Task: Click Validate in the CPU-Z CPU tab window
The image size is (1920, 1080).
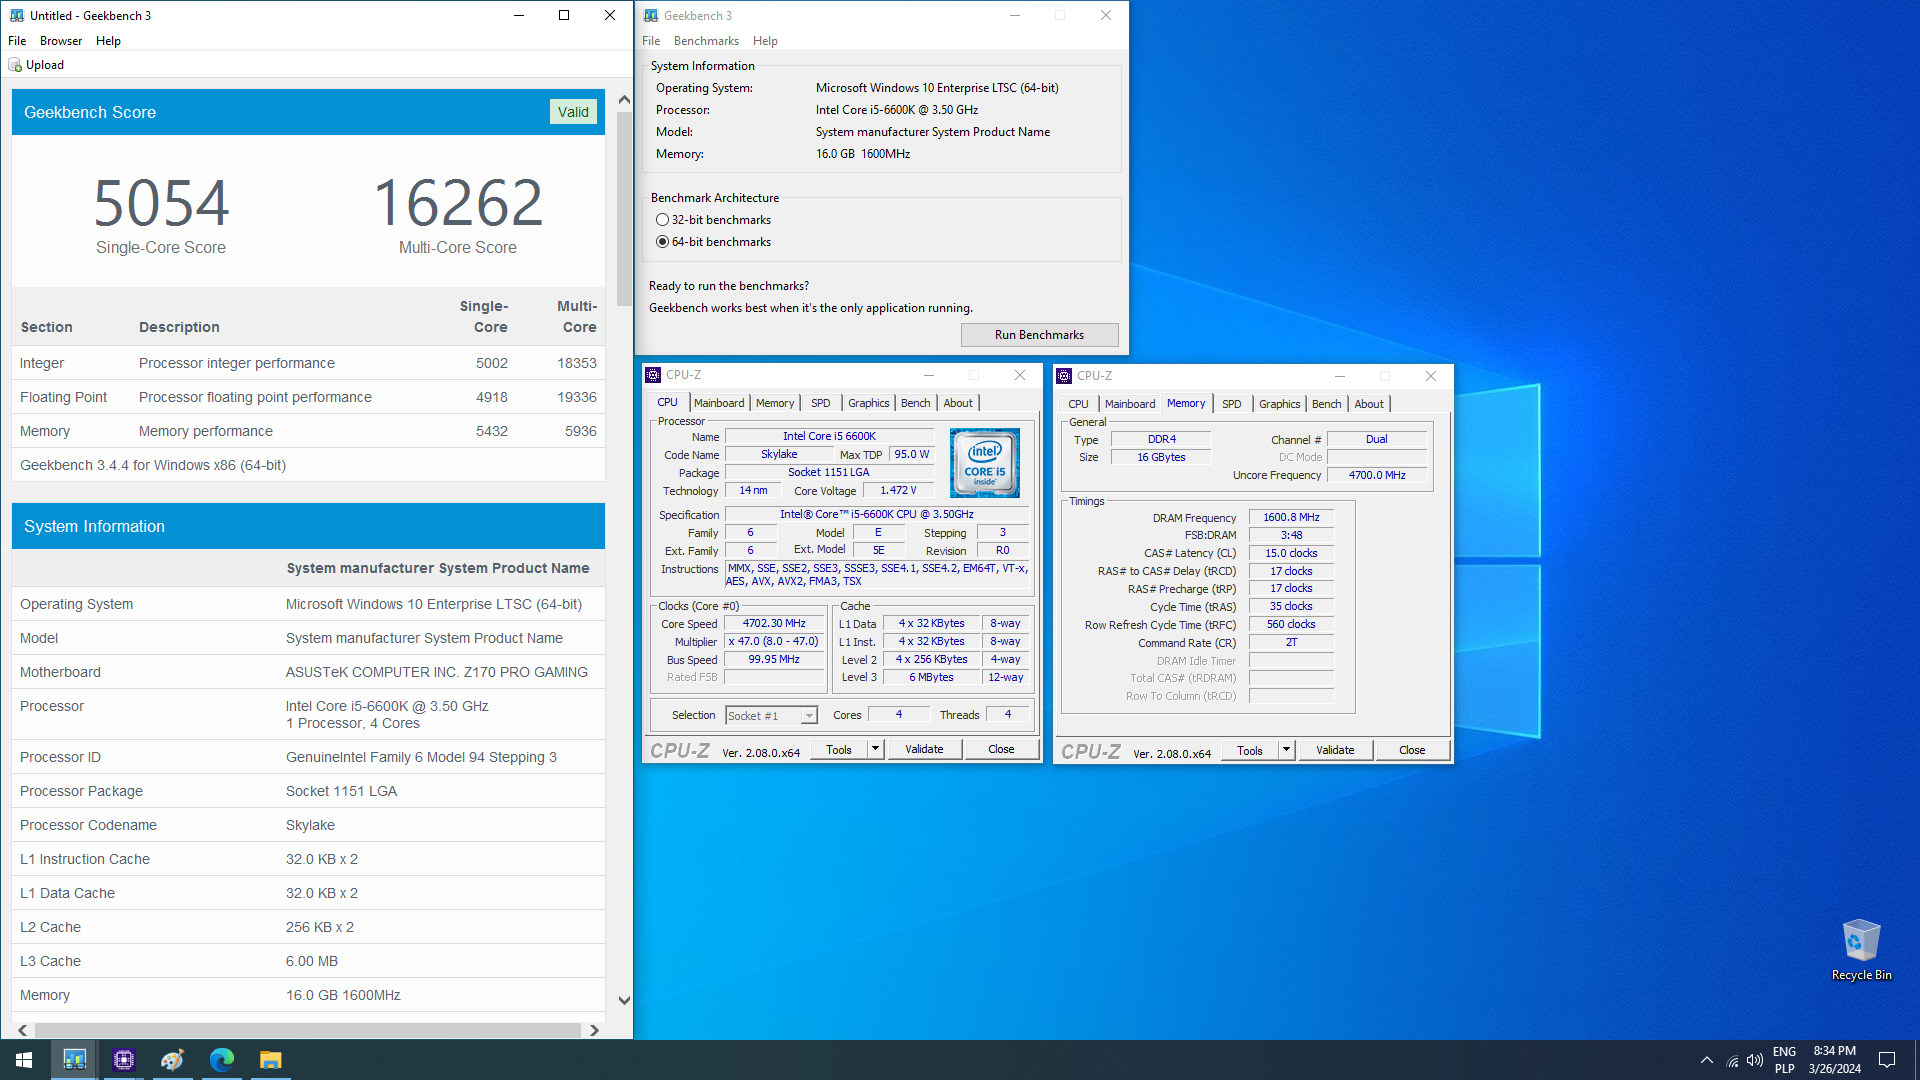Action: [924, 749]
